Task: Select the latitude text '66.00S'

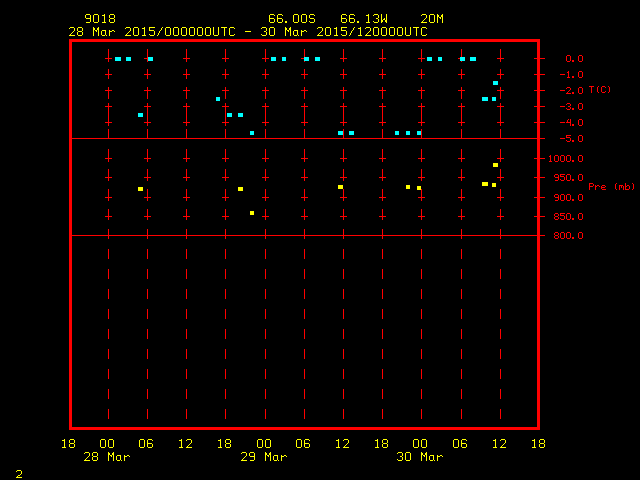Action: tap(292, 19)
